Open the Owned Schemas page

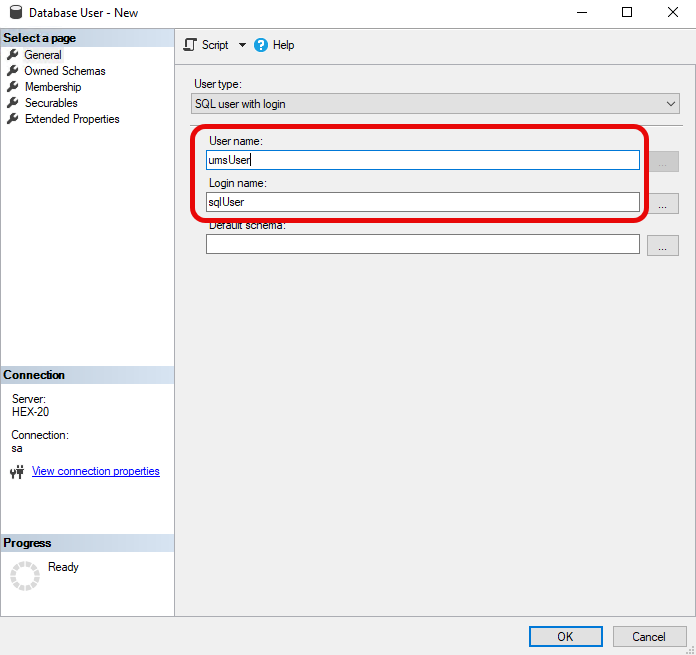click(64, 71)
